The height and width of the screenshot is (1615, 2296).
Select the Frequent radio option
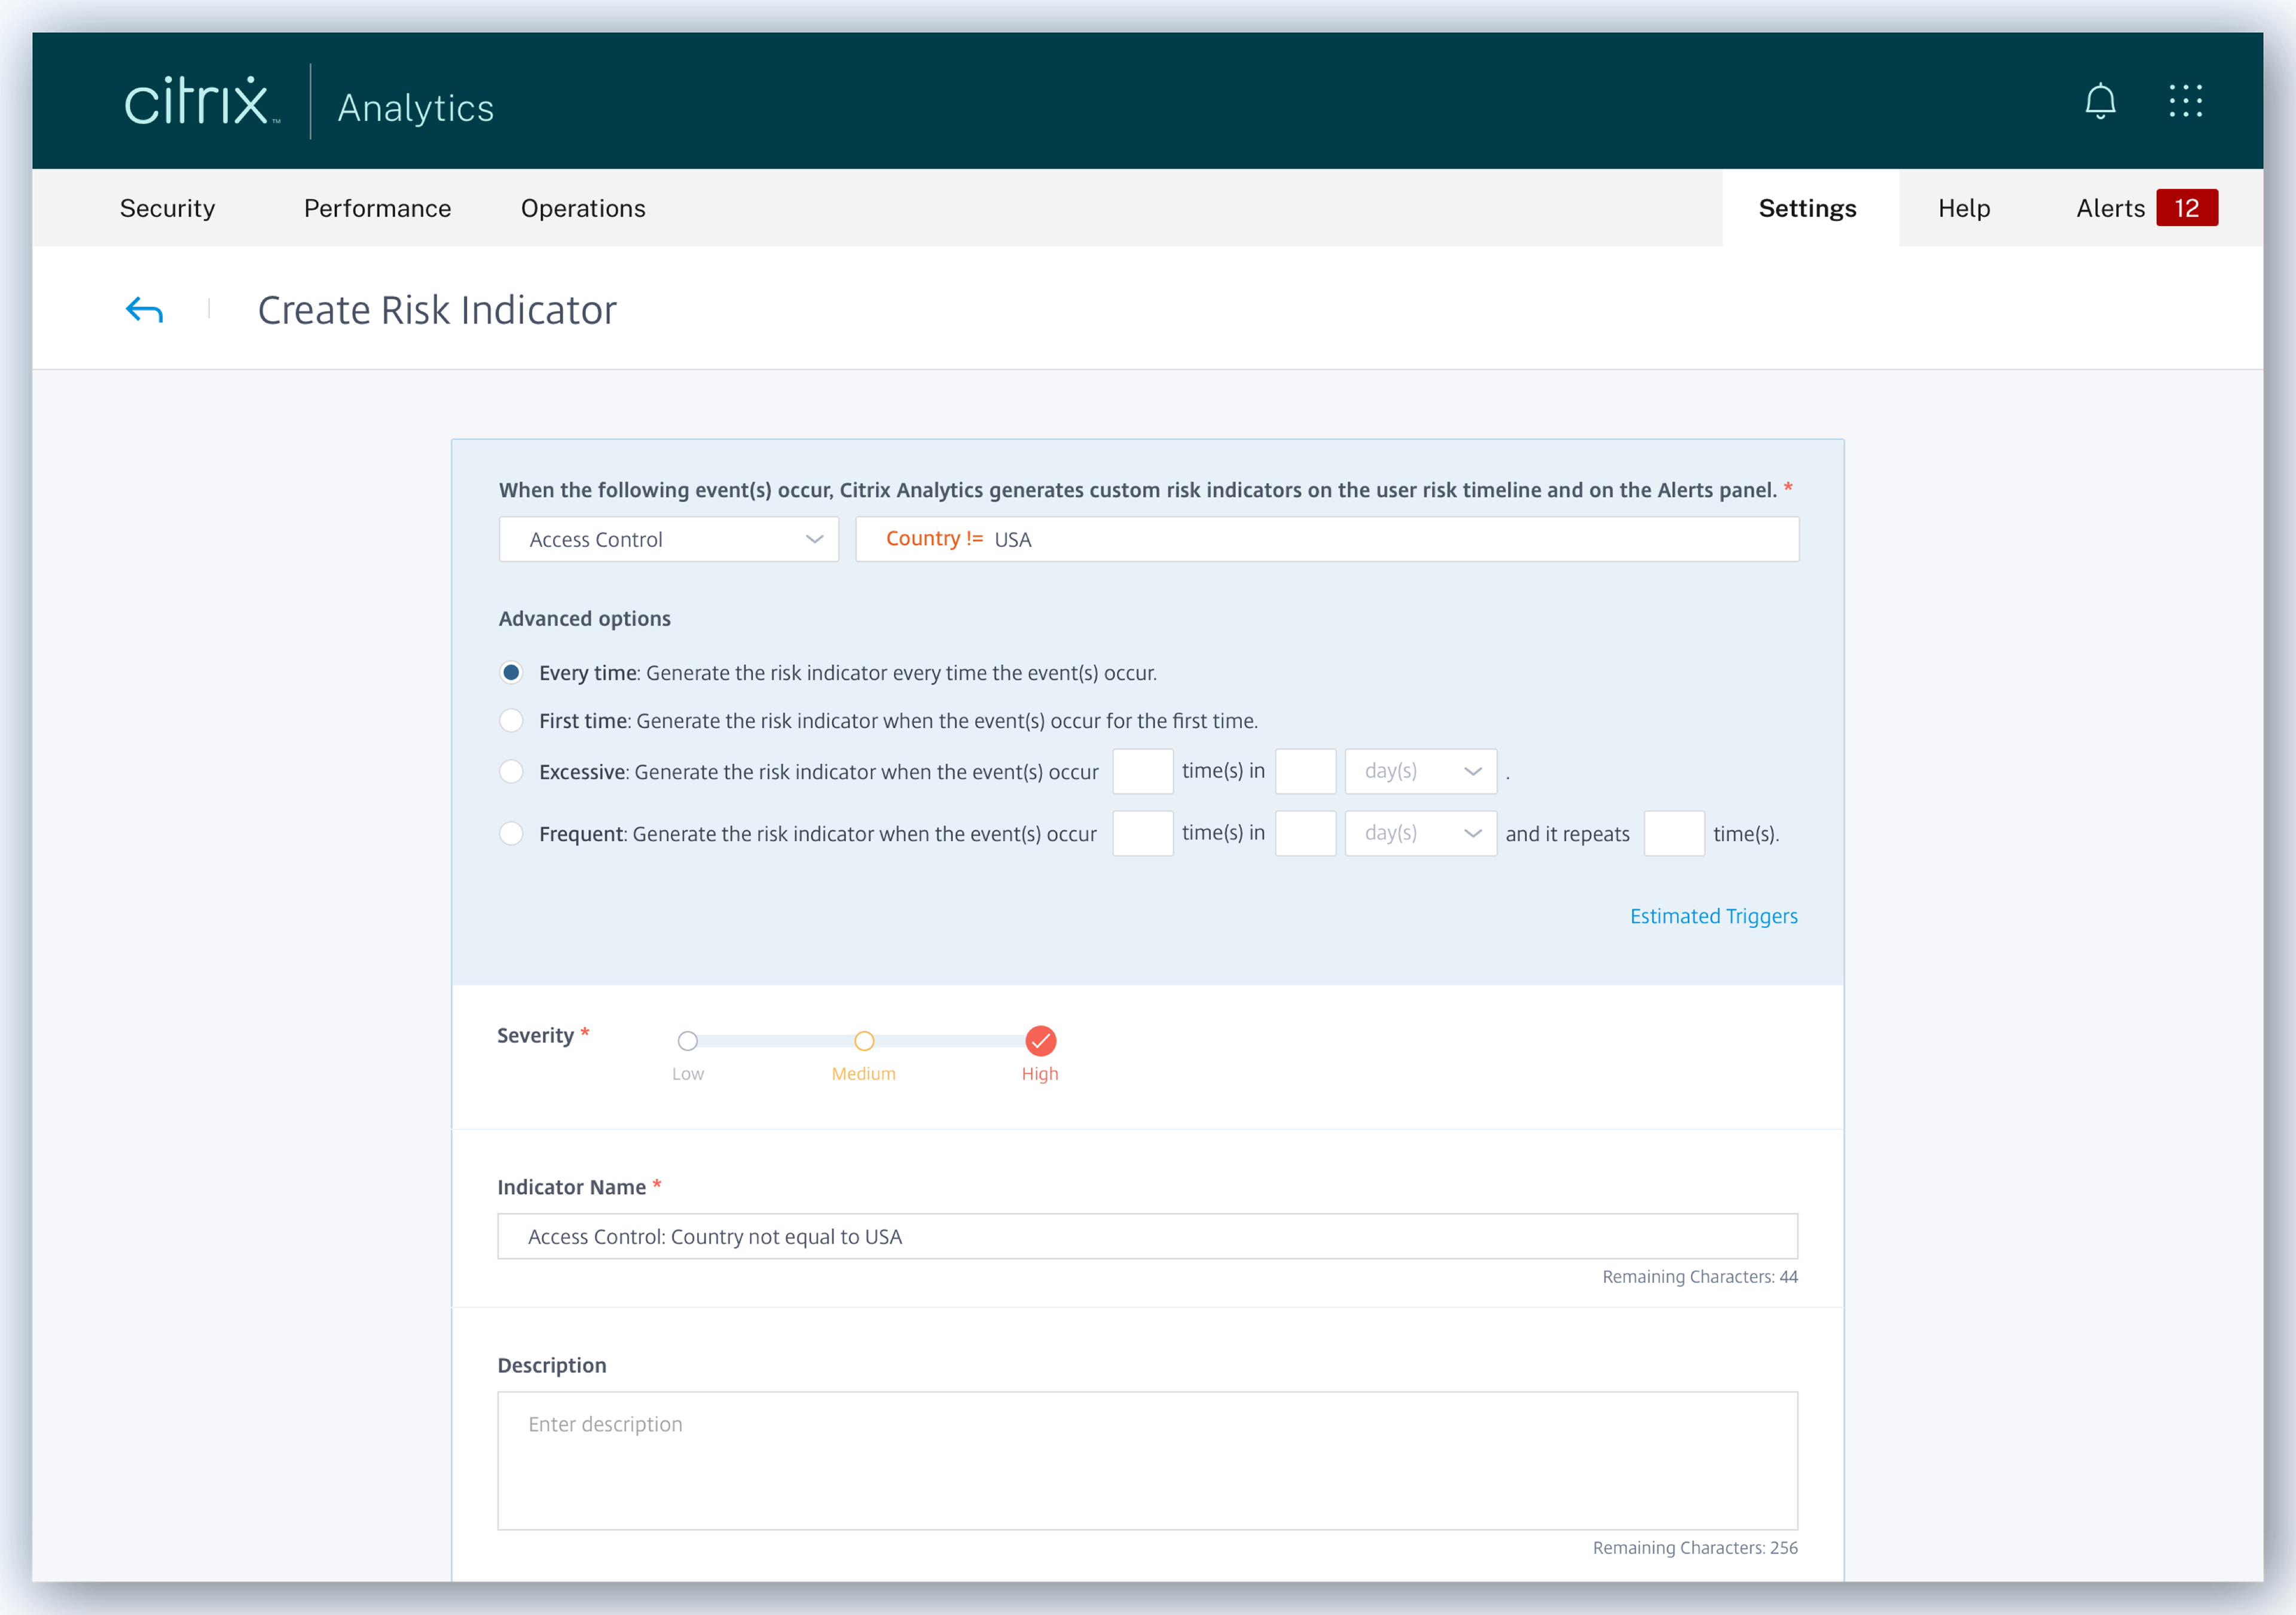(x=511, y=834)
